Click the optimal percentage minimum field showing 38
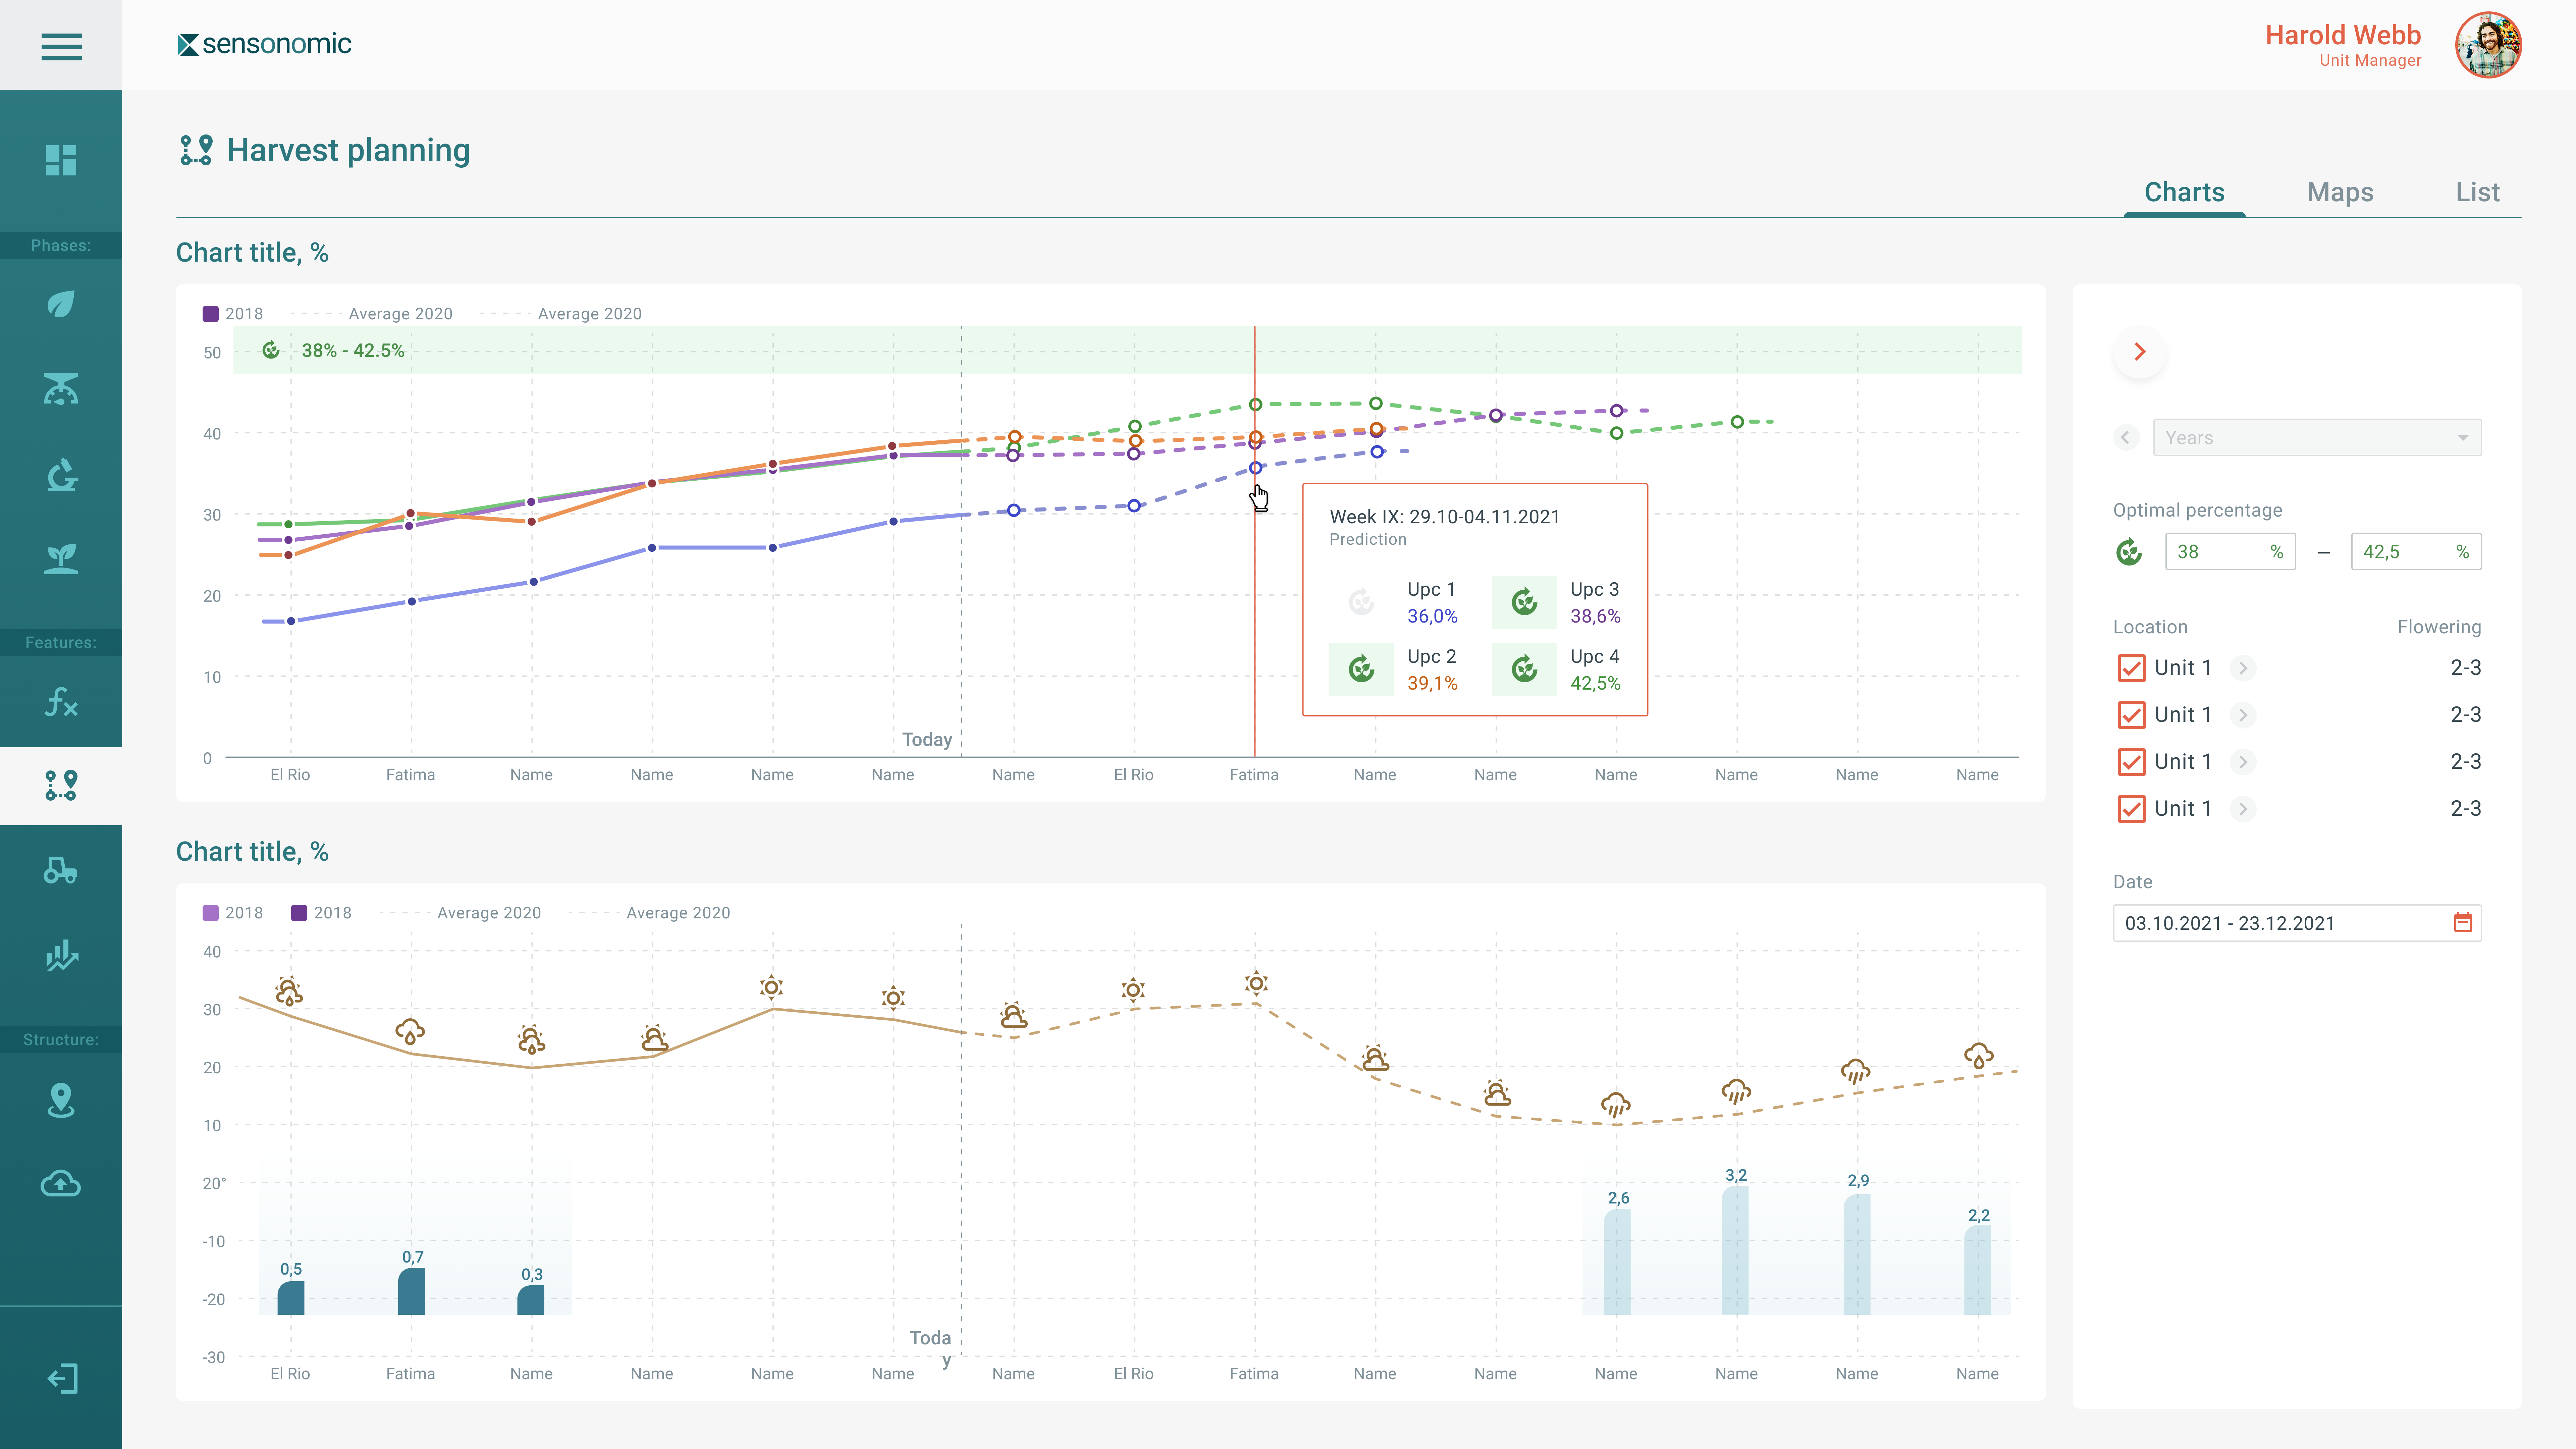 coord(2229,552)
